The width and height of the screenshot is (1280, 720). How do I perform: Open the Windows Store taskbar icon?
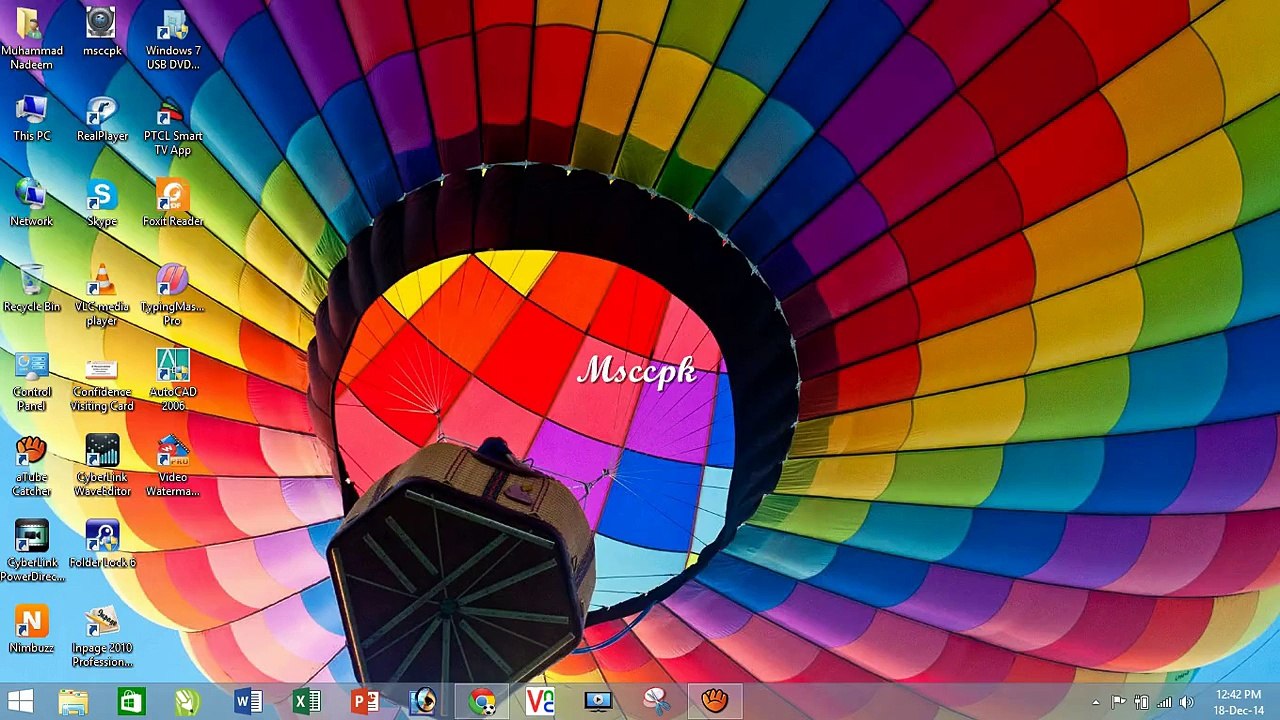click(131, 701)
